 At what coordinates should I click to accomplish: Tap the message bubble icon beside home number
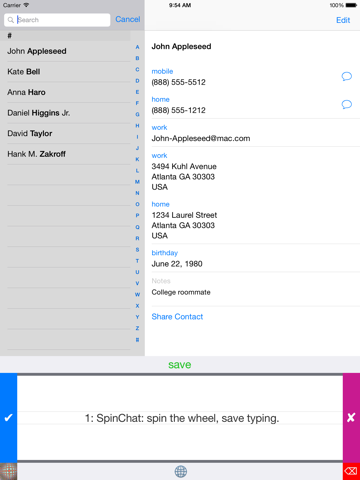[346, 104]
